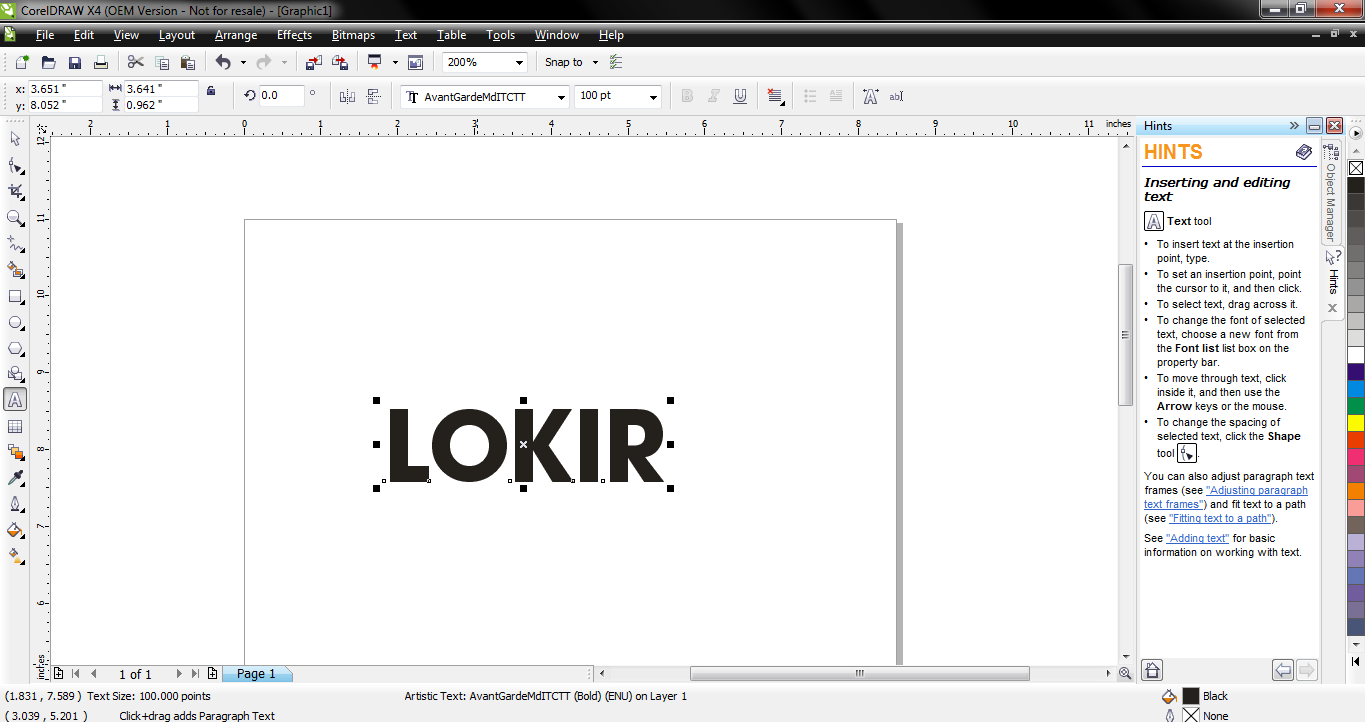1365x722 pixels.
Task: Click the Adding text hints link
Action: (x=1198, y=538)
